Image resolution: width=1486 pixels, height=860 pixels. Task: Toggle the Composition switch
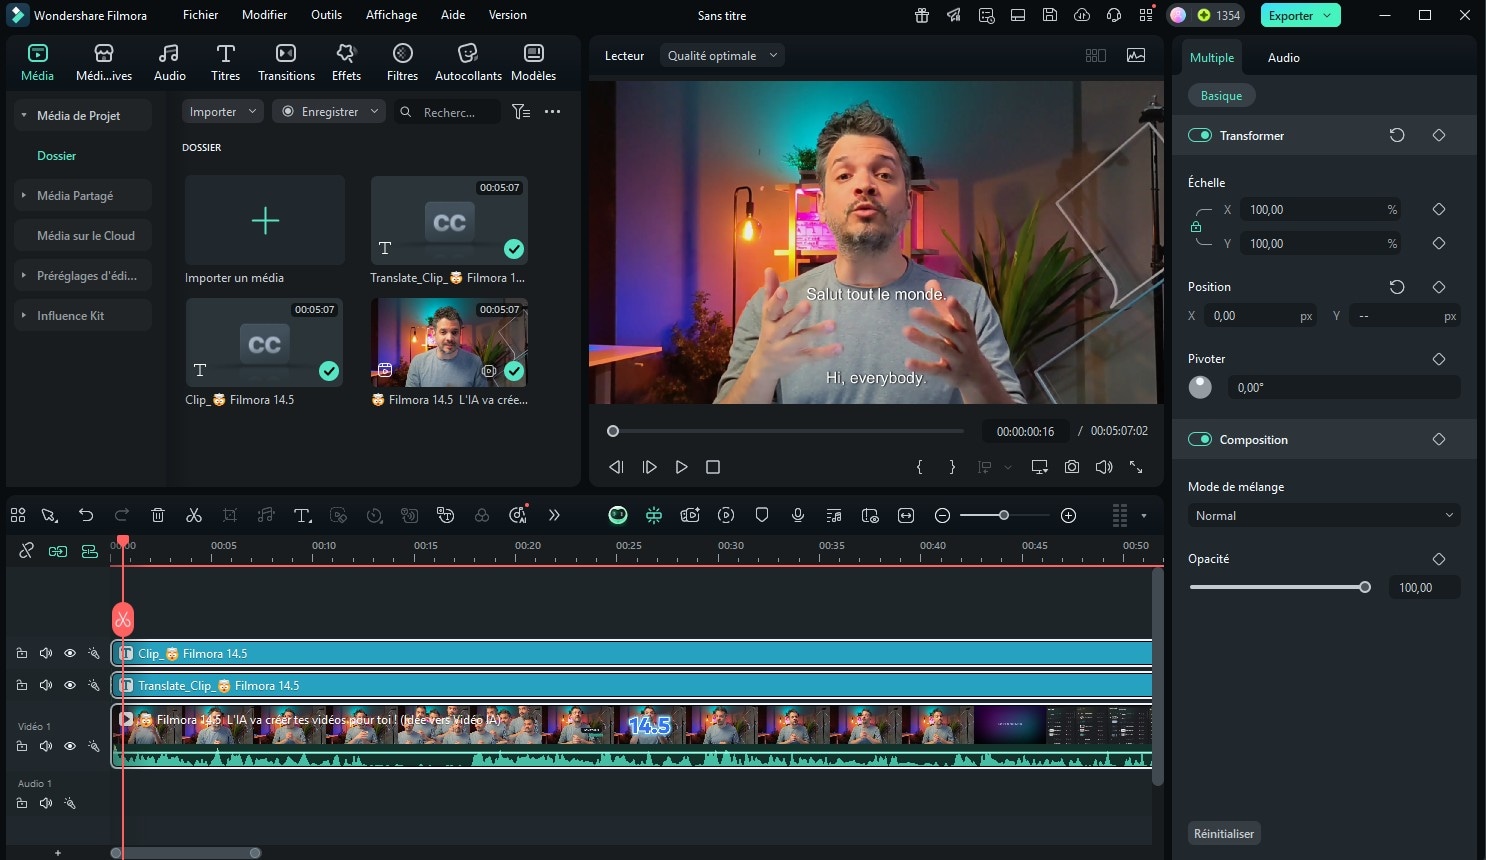click(x=1200, y=439)
